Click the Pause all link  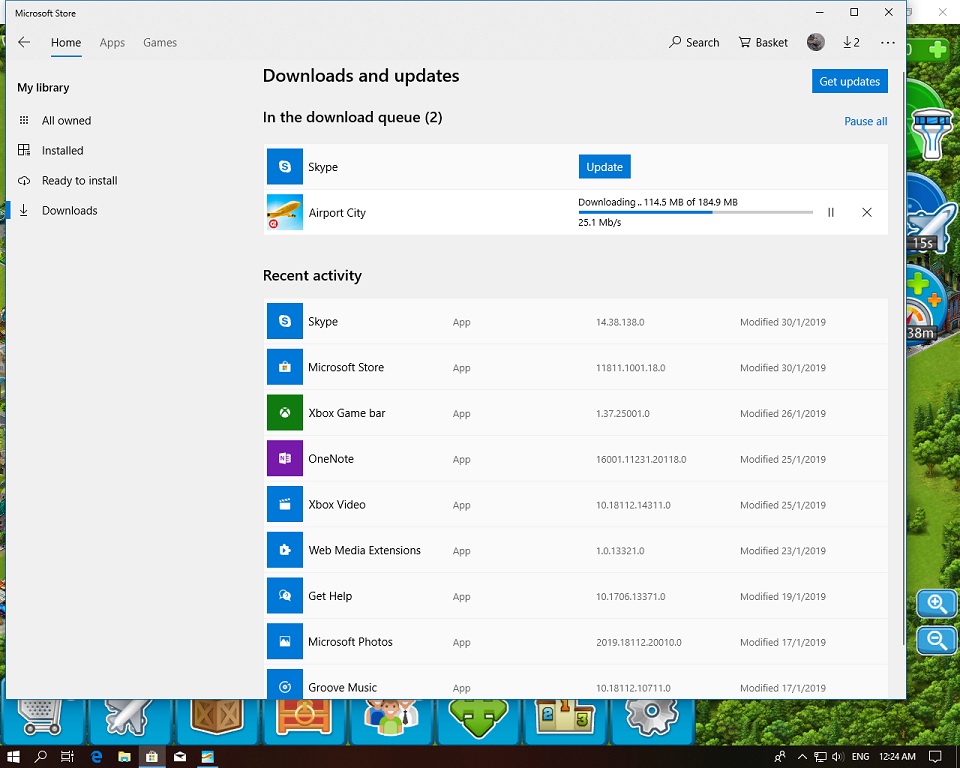tap(866, 121)
